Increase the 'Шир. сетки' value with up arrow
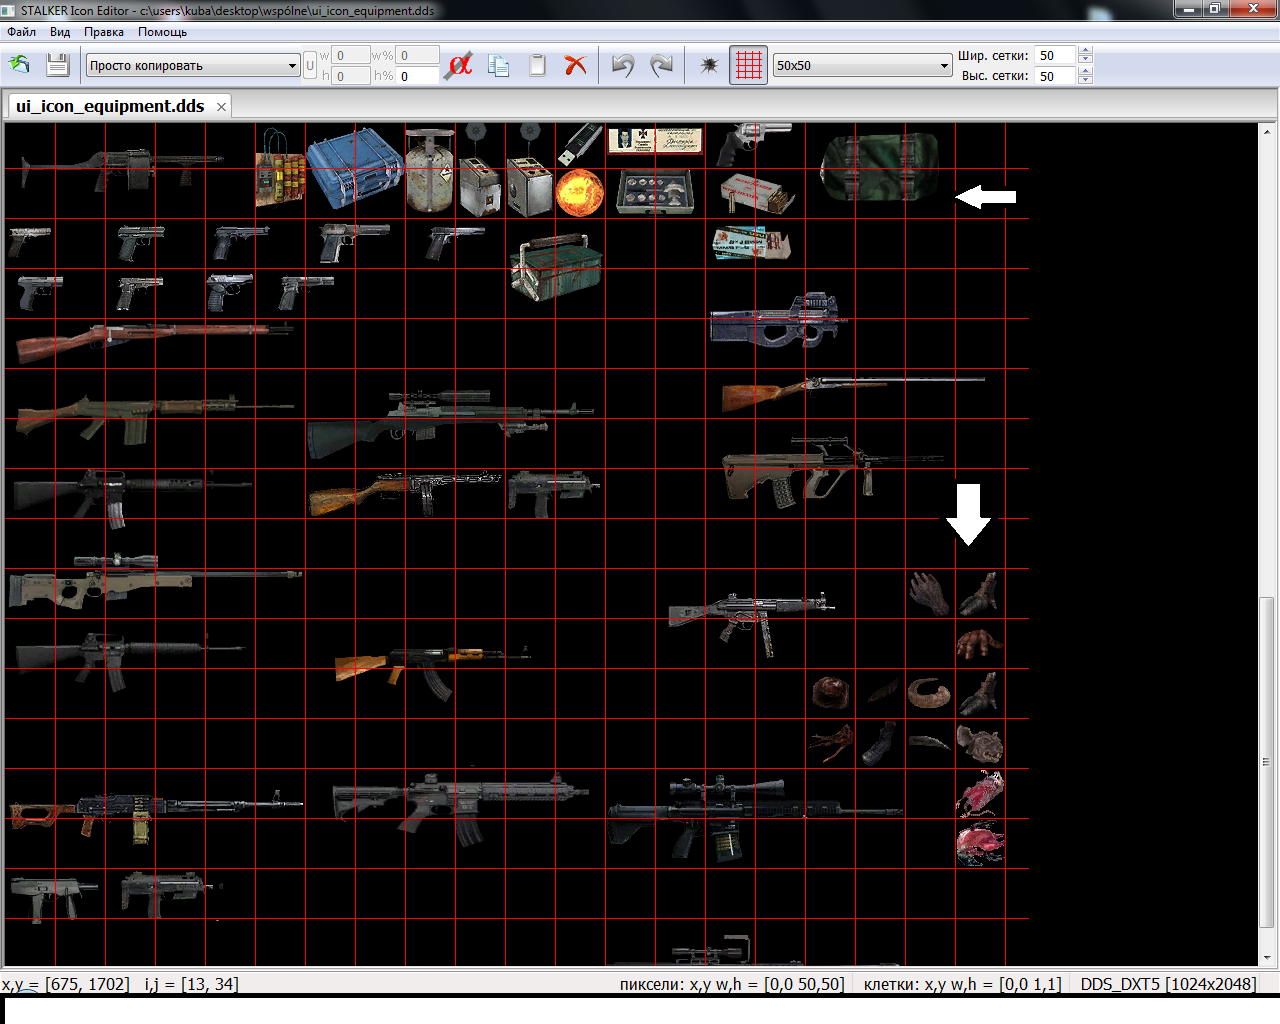The image size is (1280, 1024). pos(1086,51)
